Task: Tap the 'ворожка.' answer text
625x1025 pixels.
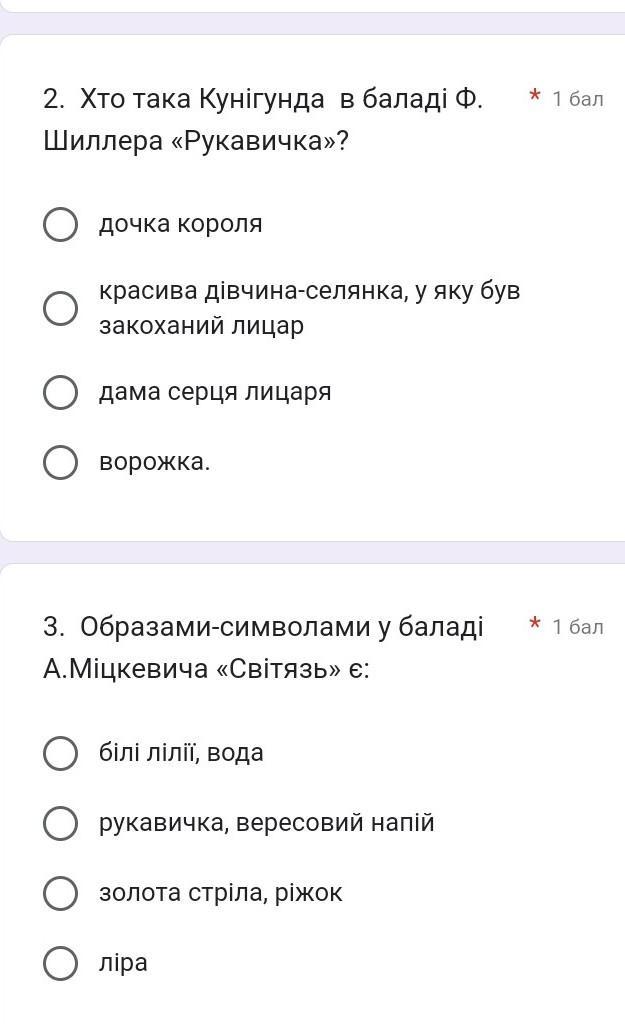Action: coord(154,462)
